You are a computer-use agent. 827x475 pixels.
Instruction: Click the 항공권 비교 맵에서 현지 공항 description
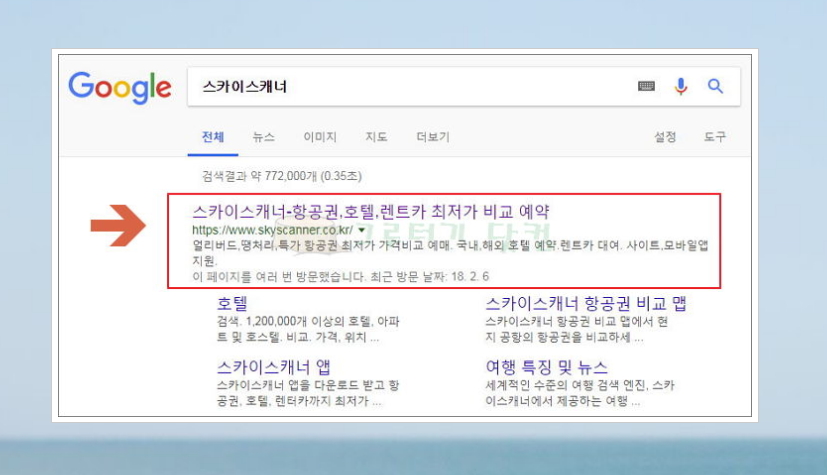click(x=576, y=329)
